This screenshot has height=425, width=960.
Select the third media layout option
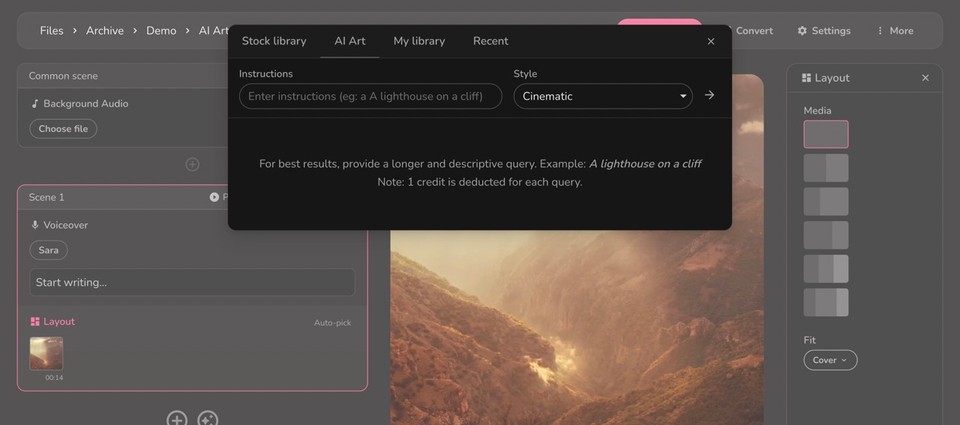pos(826,201)
